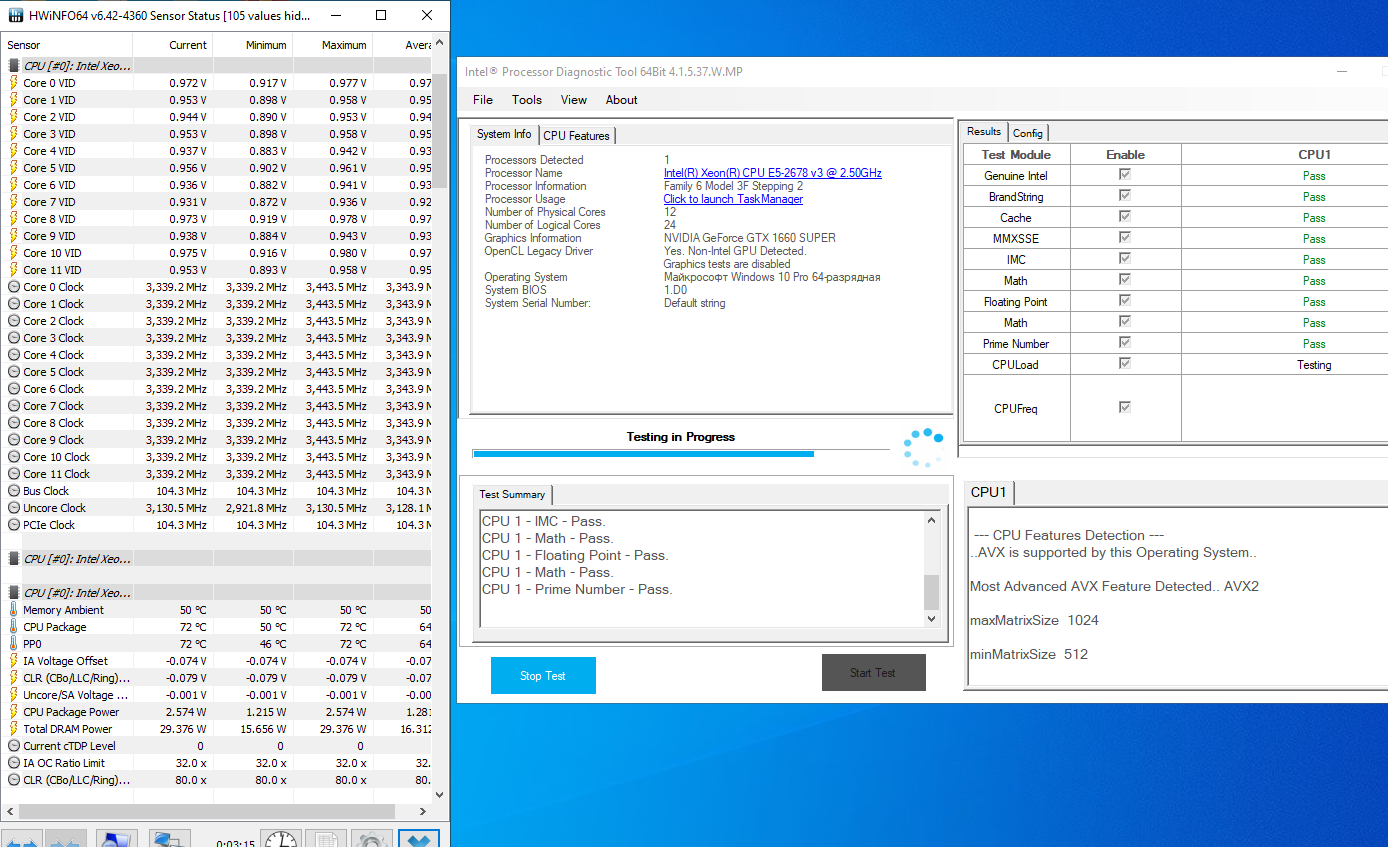Toggle the Floating Point enable checkbox
The image size is (1388, 847).
(x=1125, y=301)
